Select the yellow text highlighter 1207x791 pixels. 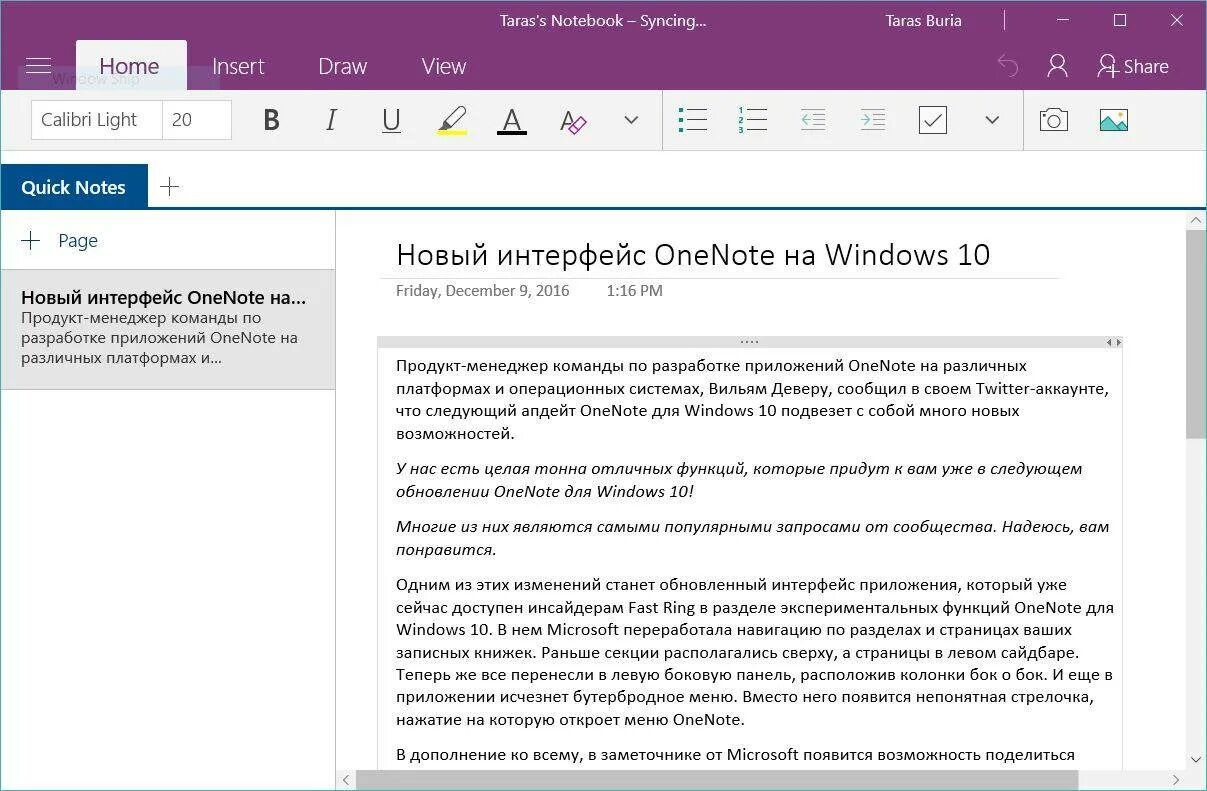pyautogui.click(x=452, y=120)
